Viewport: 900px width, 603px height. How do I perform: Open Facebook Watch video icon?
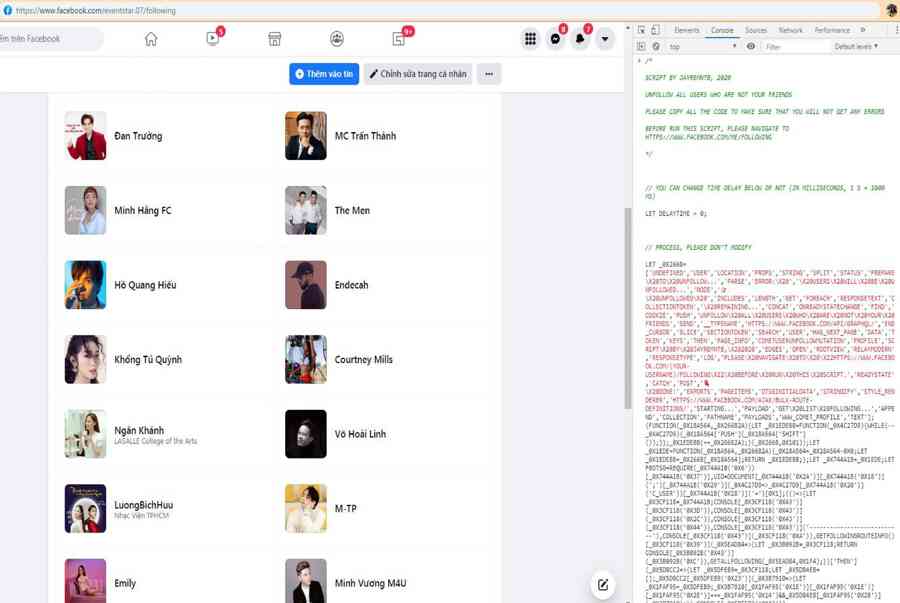pos(213,39)
